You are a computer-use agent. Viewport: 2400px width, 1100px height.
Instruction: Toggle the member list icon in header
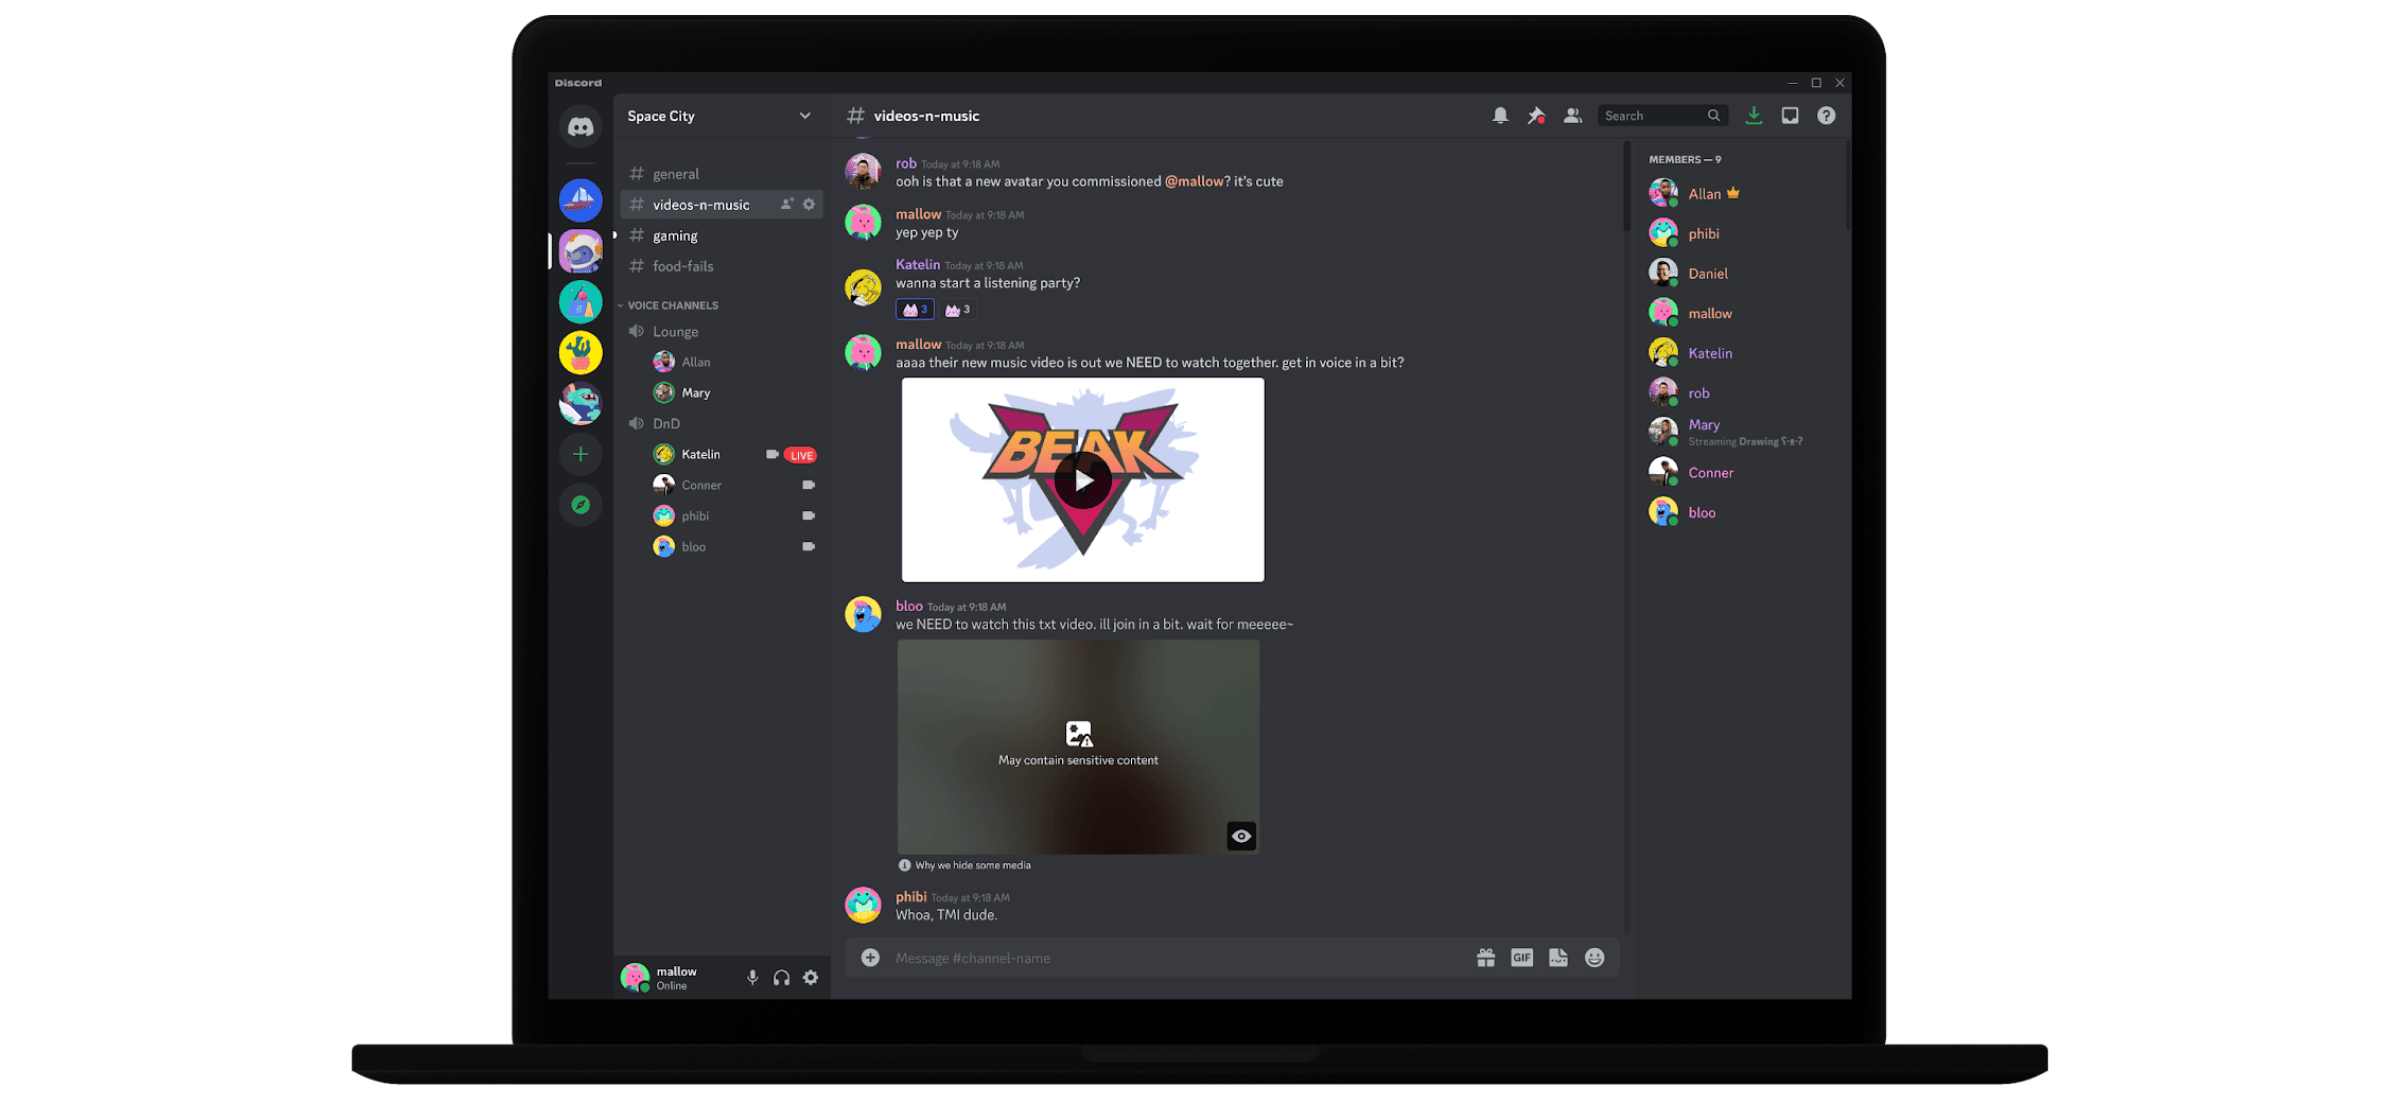(x=1573, y=116)
